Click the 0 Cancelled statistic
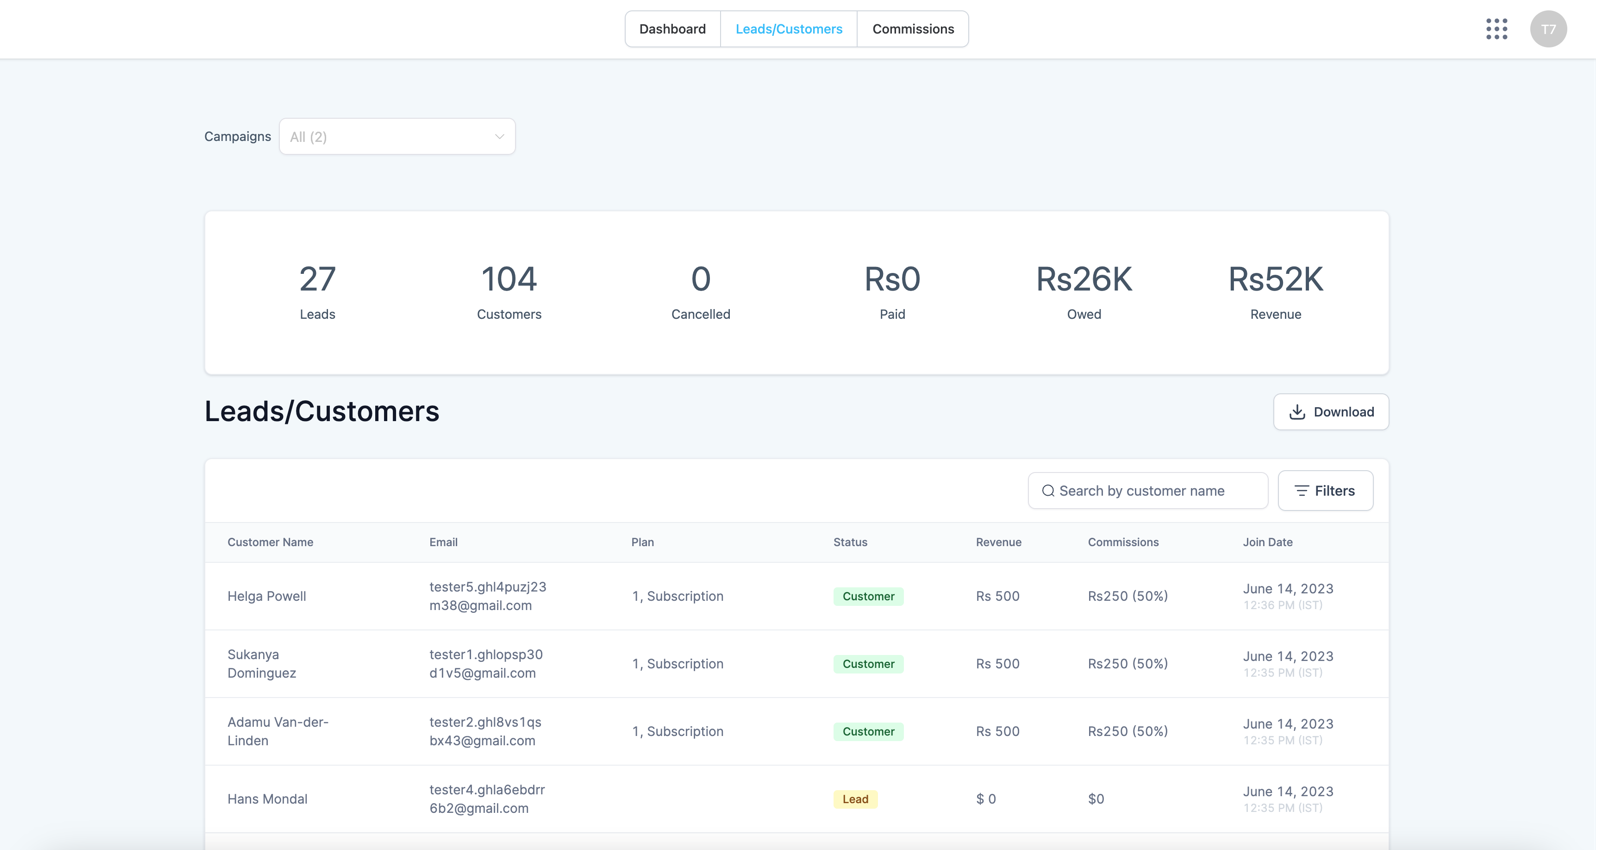 click(700, 292)
